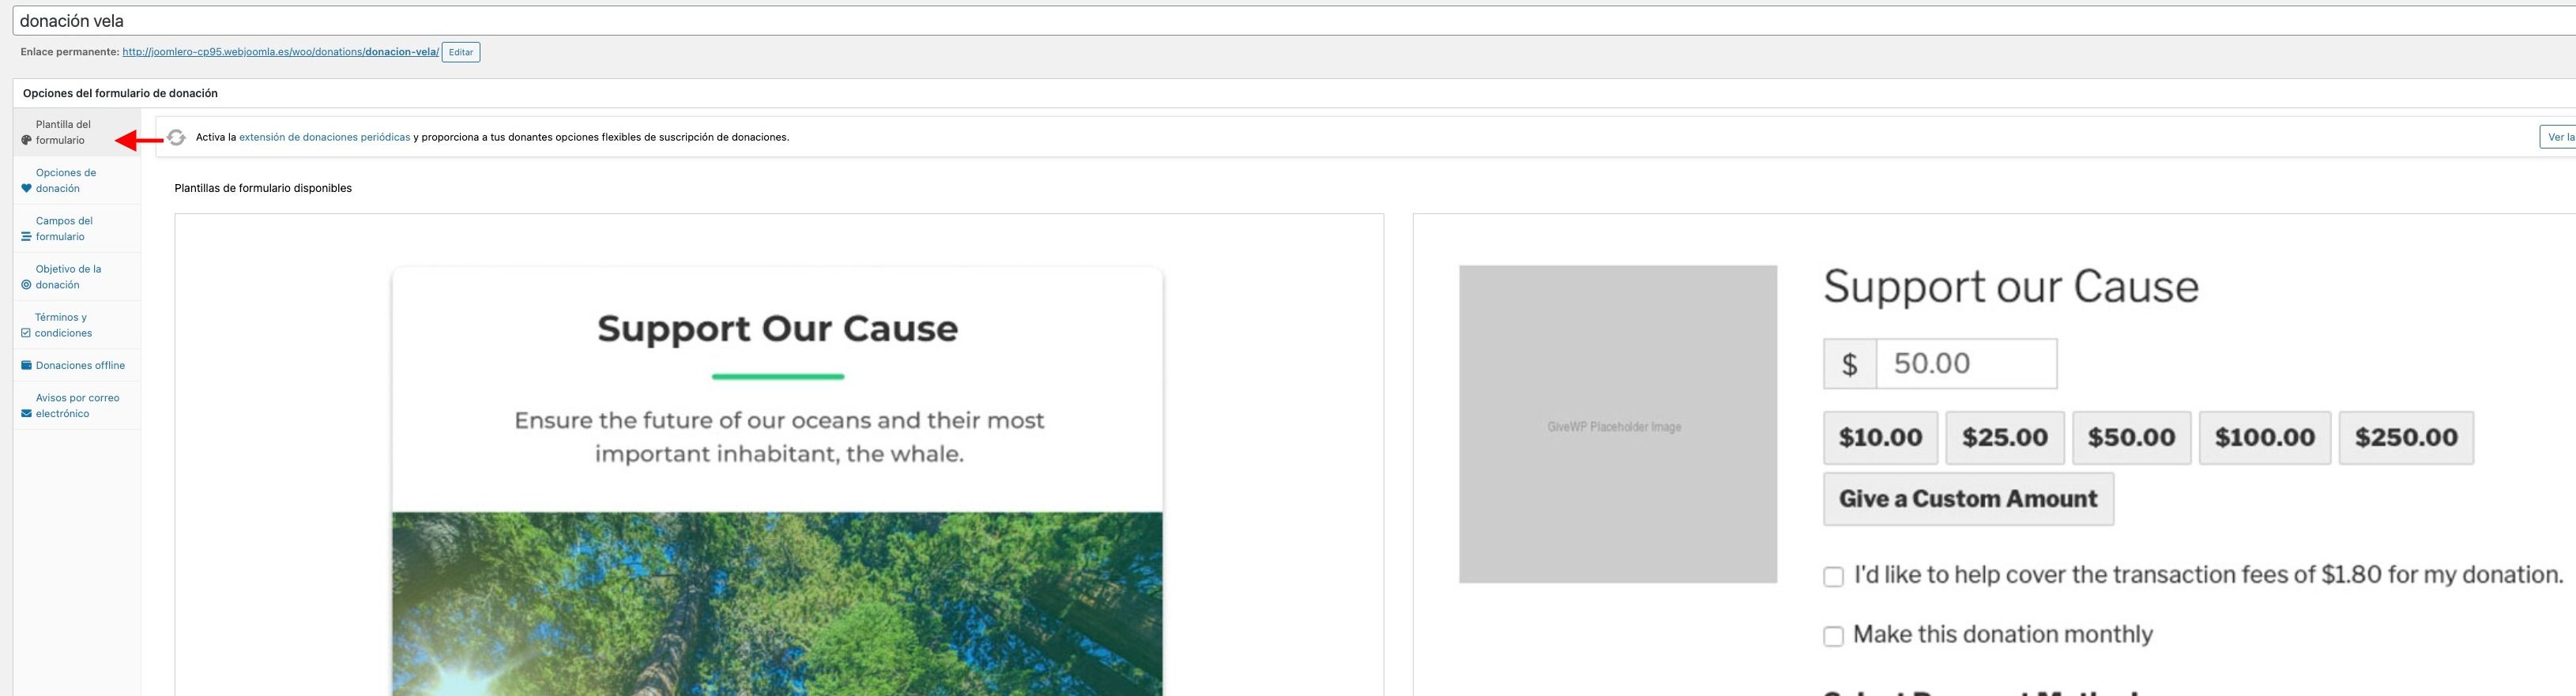
Task: Click the recurring refresh icon in the notice
Action: click(x=176, y=137)
